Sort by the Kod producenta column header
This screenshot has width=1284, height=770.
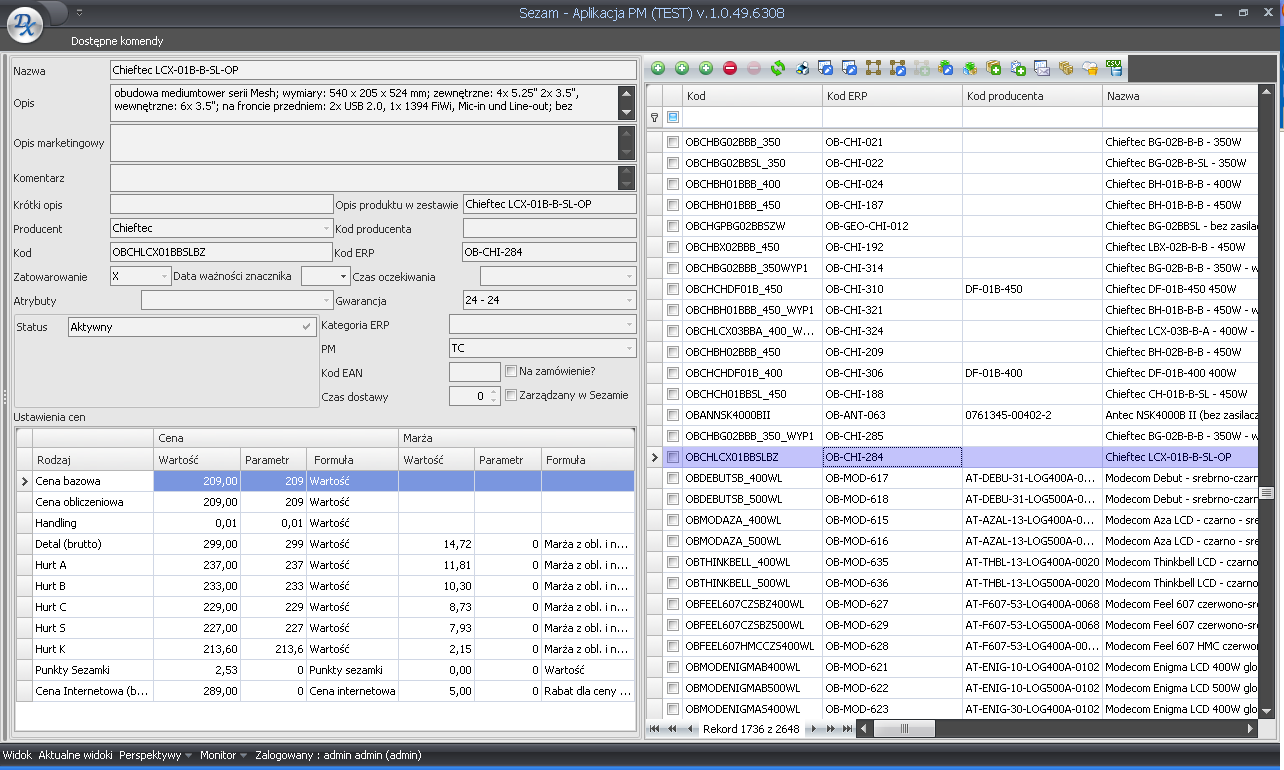pos(1032,96)
